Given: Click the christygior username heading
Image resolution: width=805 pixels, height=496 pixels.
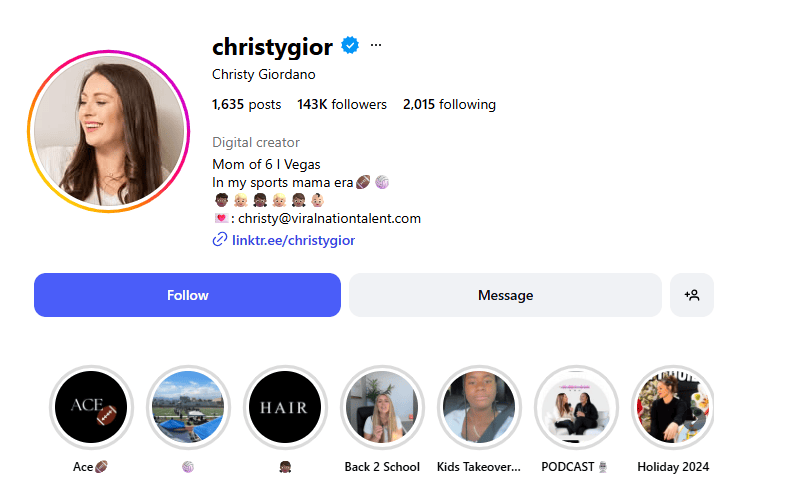Looking at the screenshot, I should (272, 47).
